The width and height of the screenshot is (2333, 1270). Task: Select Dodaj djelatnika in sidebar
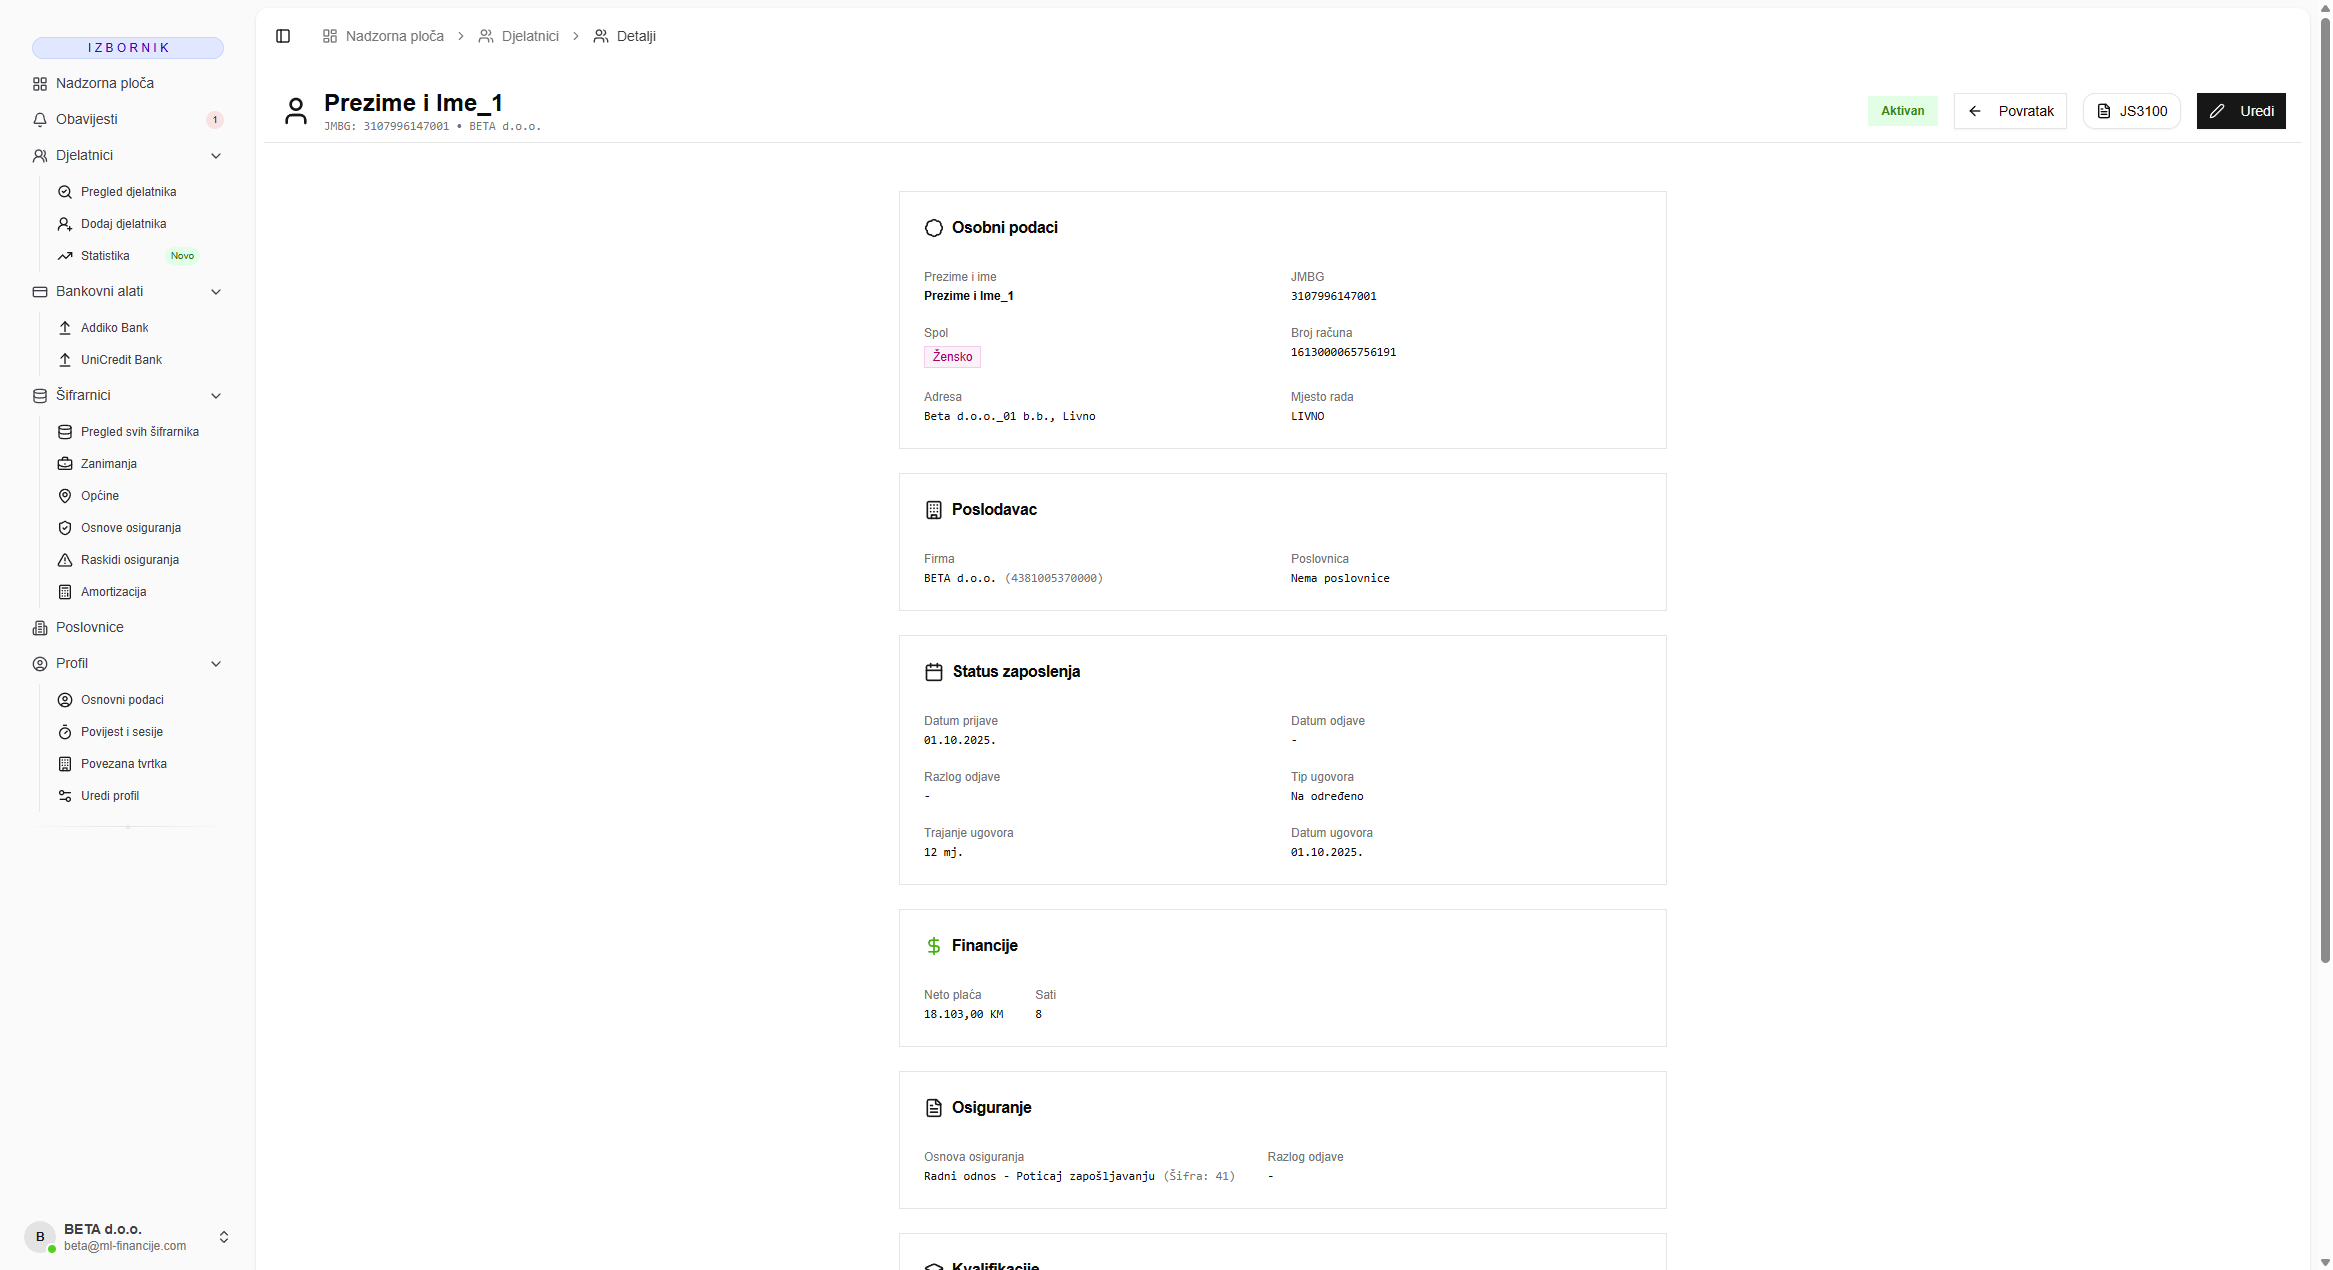point(123,224)
